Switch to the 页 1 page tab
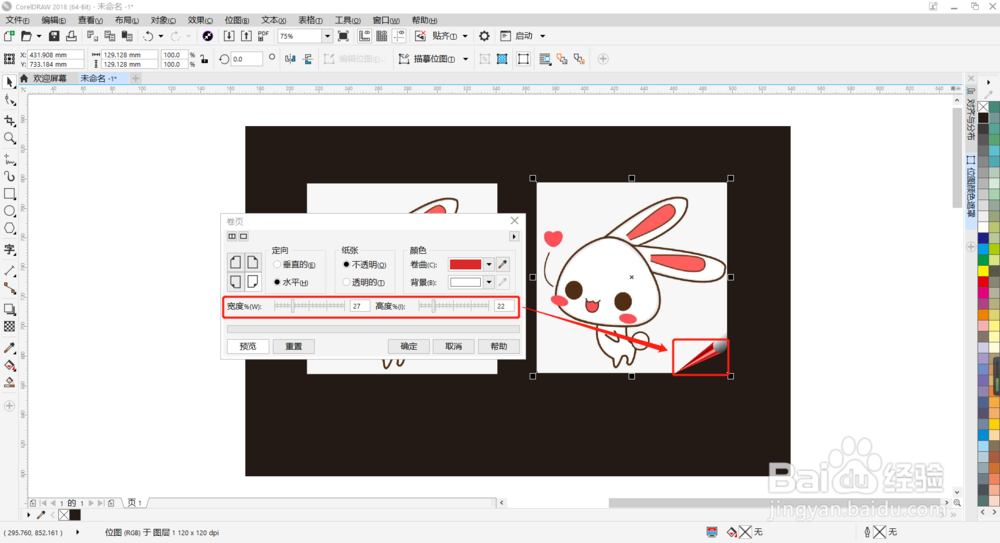The image size is (1000, 543). (x=135, y=503)
